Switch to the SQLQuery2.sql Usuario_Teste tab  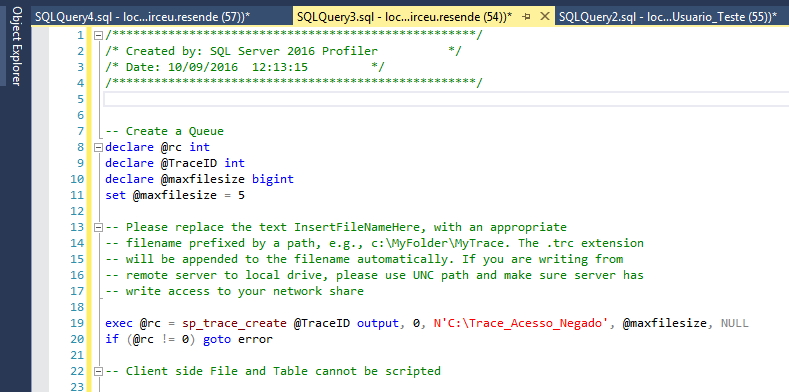[x=668, y=17]
